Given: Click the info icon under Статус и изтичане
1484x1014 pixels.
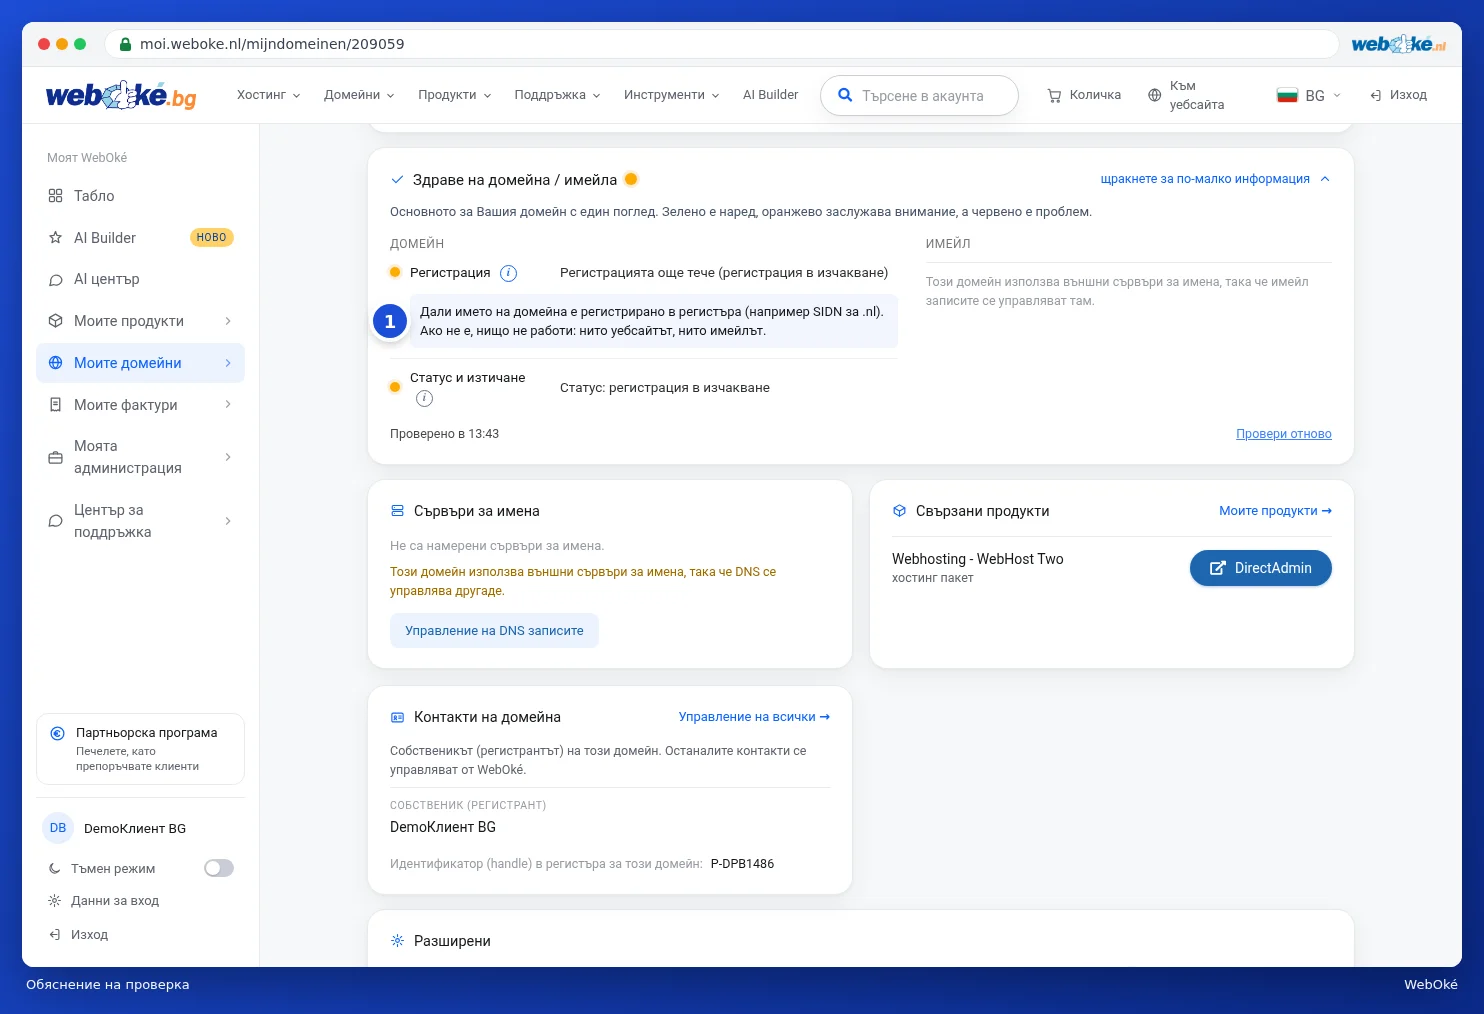Looking at the screenshot, I should [424, 398].
